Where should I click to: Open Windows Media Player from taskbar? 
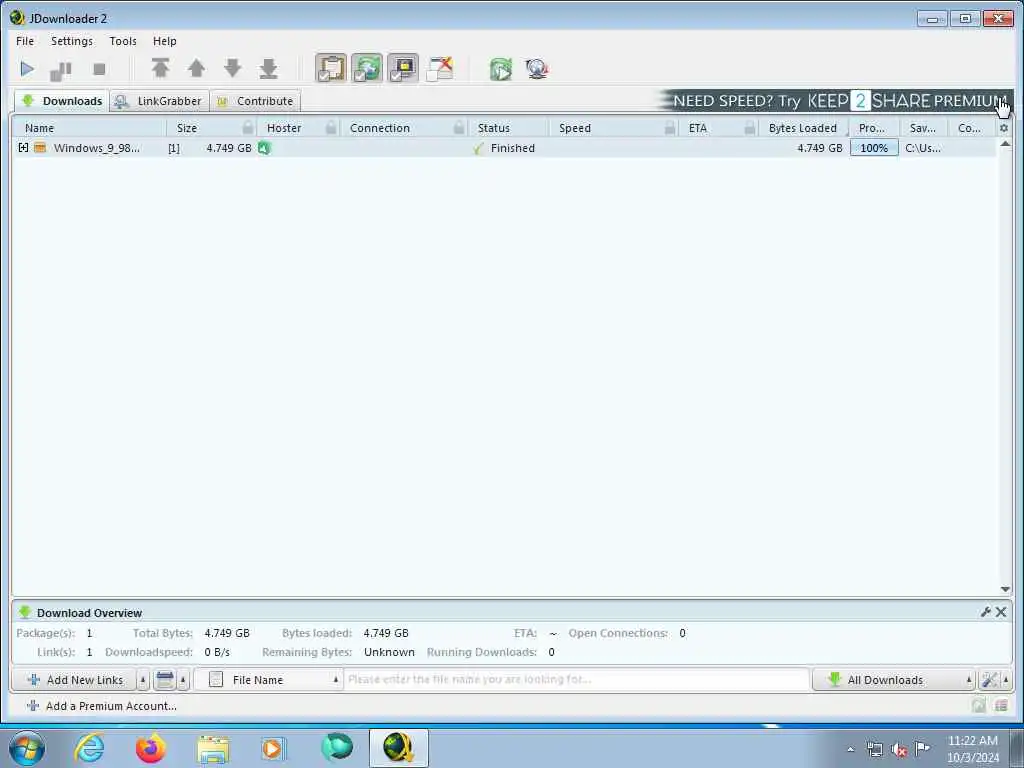273,748
